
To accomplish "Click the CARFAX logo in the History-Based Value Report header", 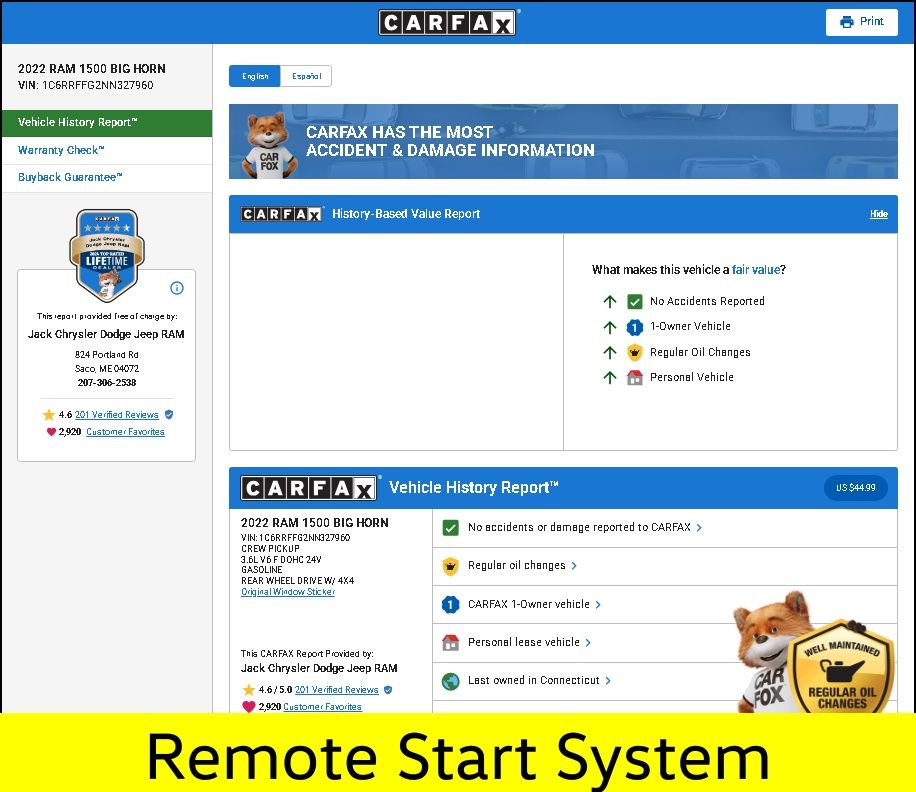I will [x=282, y=214].
